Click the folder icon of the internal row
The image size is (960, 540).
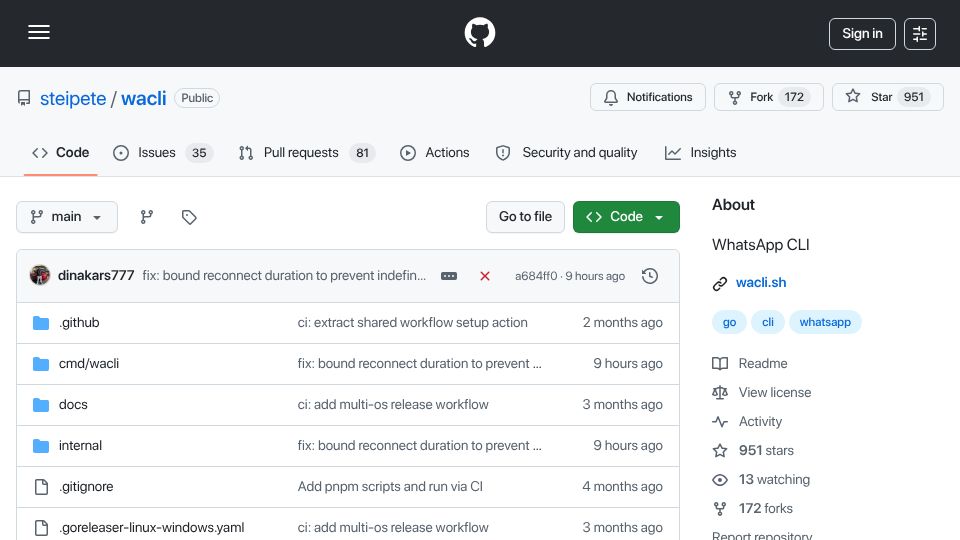pos(41,446)
